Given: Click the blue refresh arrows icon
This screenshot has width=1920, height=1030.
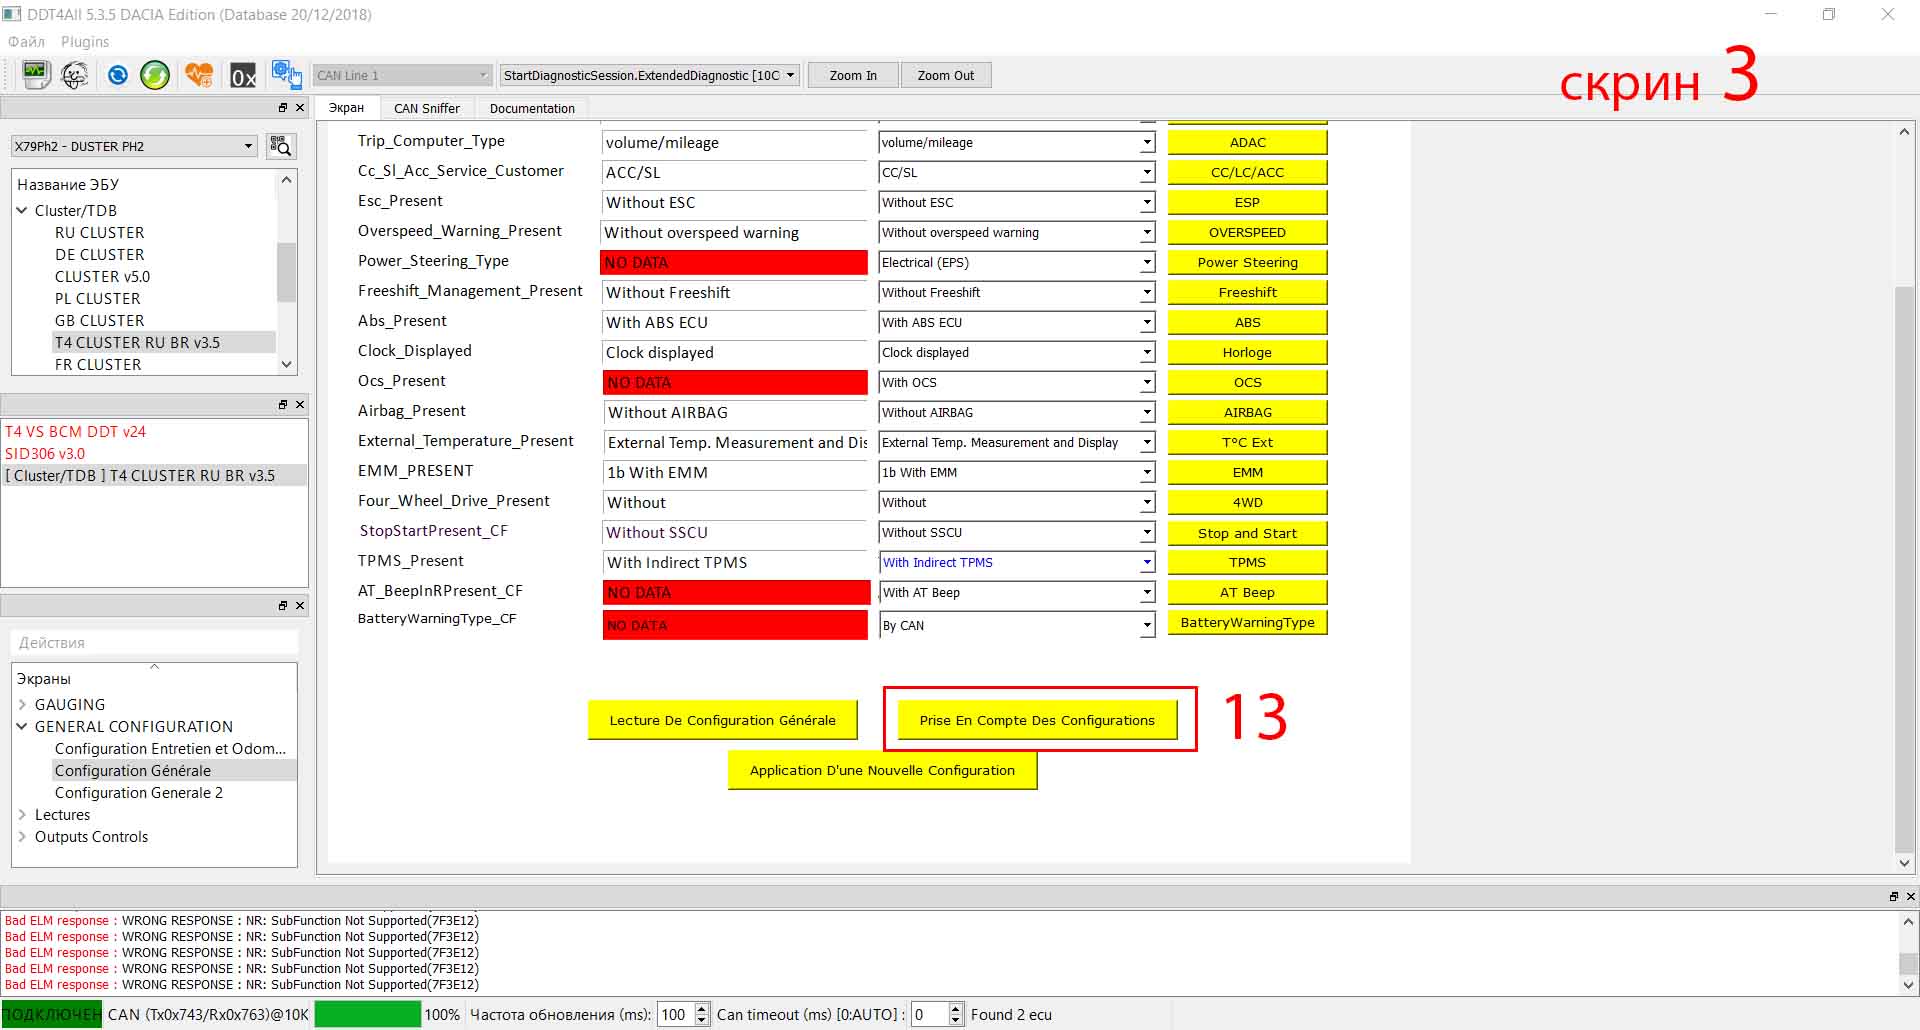Looking at the screenshot, I should click(x=118, y=75).
